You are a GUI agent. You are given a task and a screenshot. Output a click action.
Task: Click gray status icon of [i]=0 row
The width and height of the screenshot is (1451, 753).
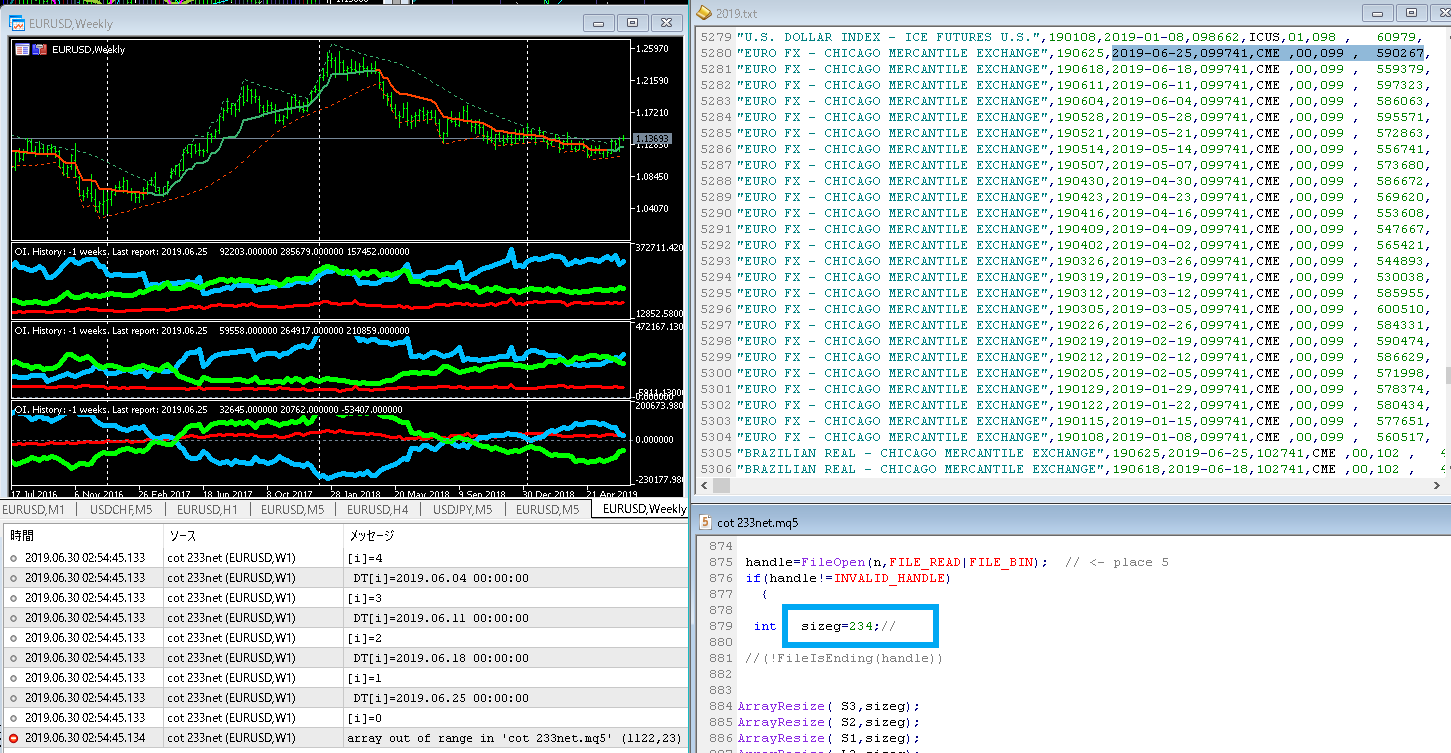[x=13, y=718]
